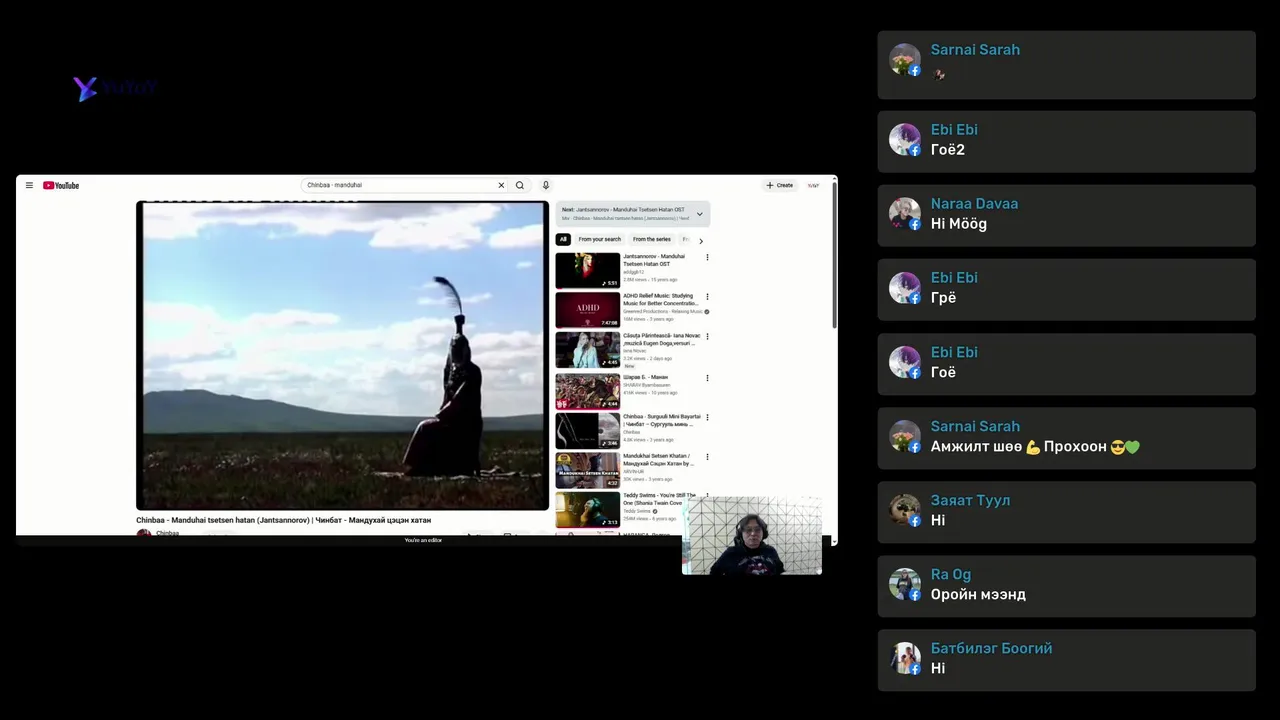Click the comment text Амжилт шөө Прохоон
The width and height of the screenshot is (1280, 720).
pyautogui.click(x=1035, y=446)
